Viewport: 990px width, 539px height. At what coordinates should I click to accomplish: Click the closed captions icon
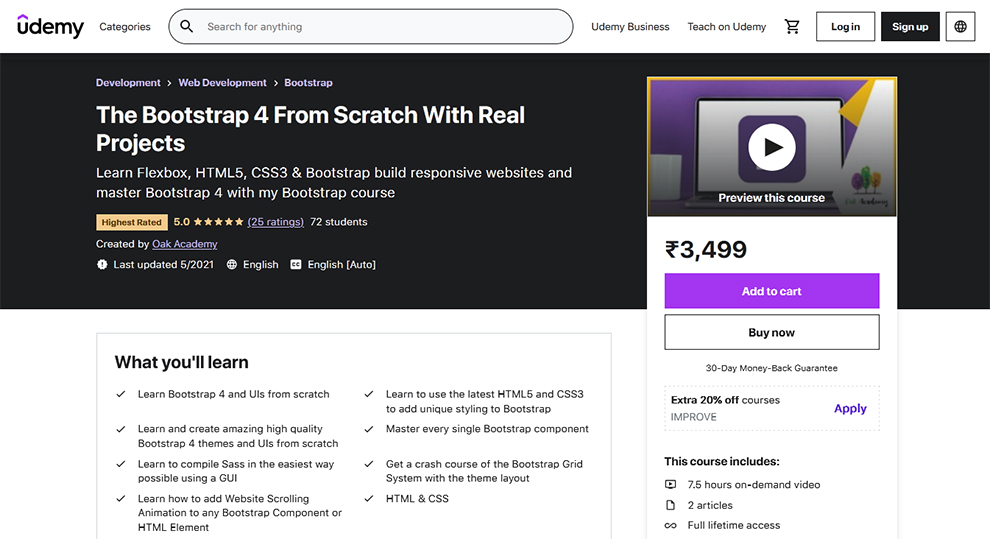coord(296,265)
